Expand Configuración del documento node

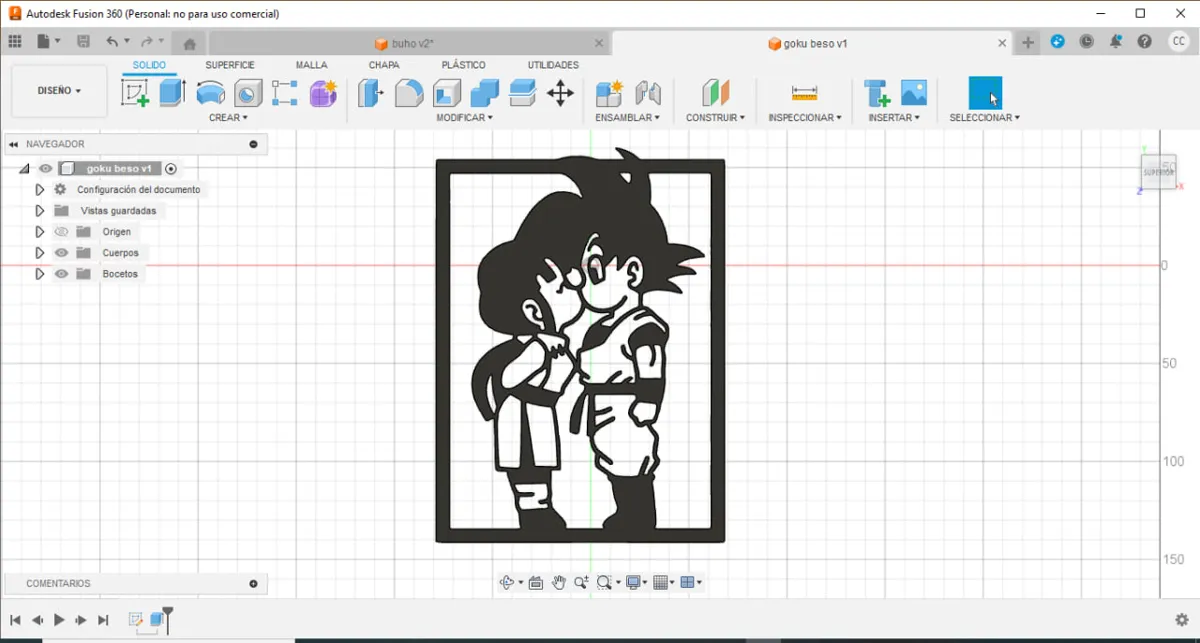click(x=39, y=190)
